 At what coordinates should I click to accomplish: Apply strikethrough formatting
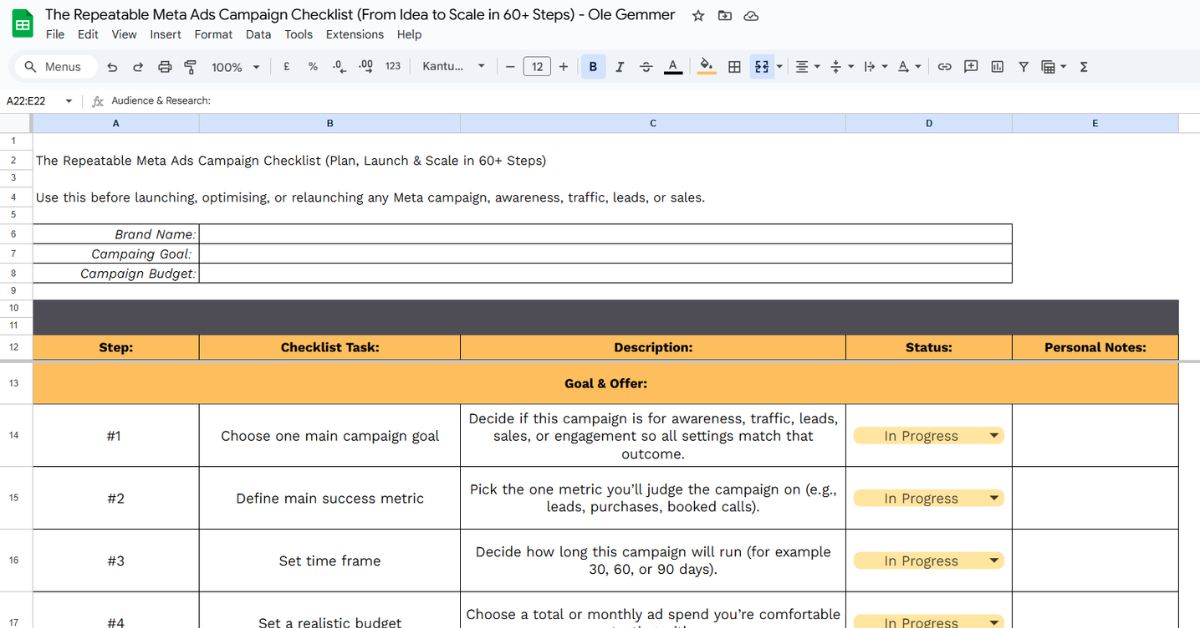pos(646,67)
